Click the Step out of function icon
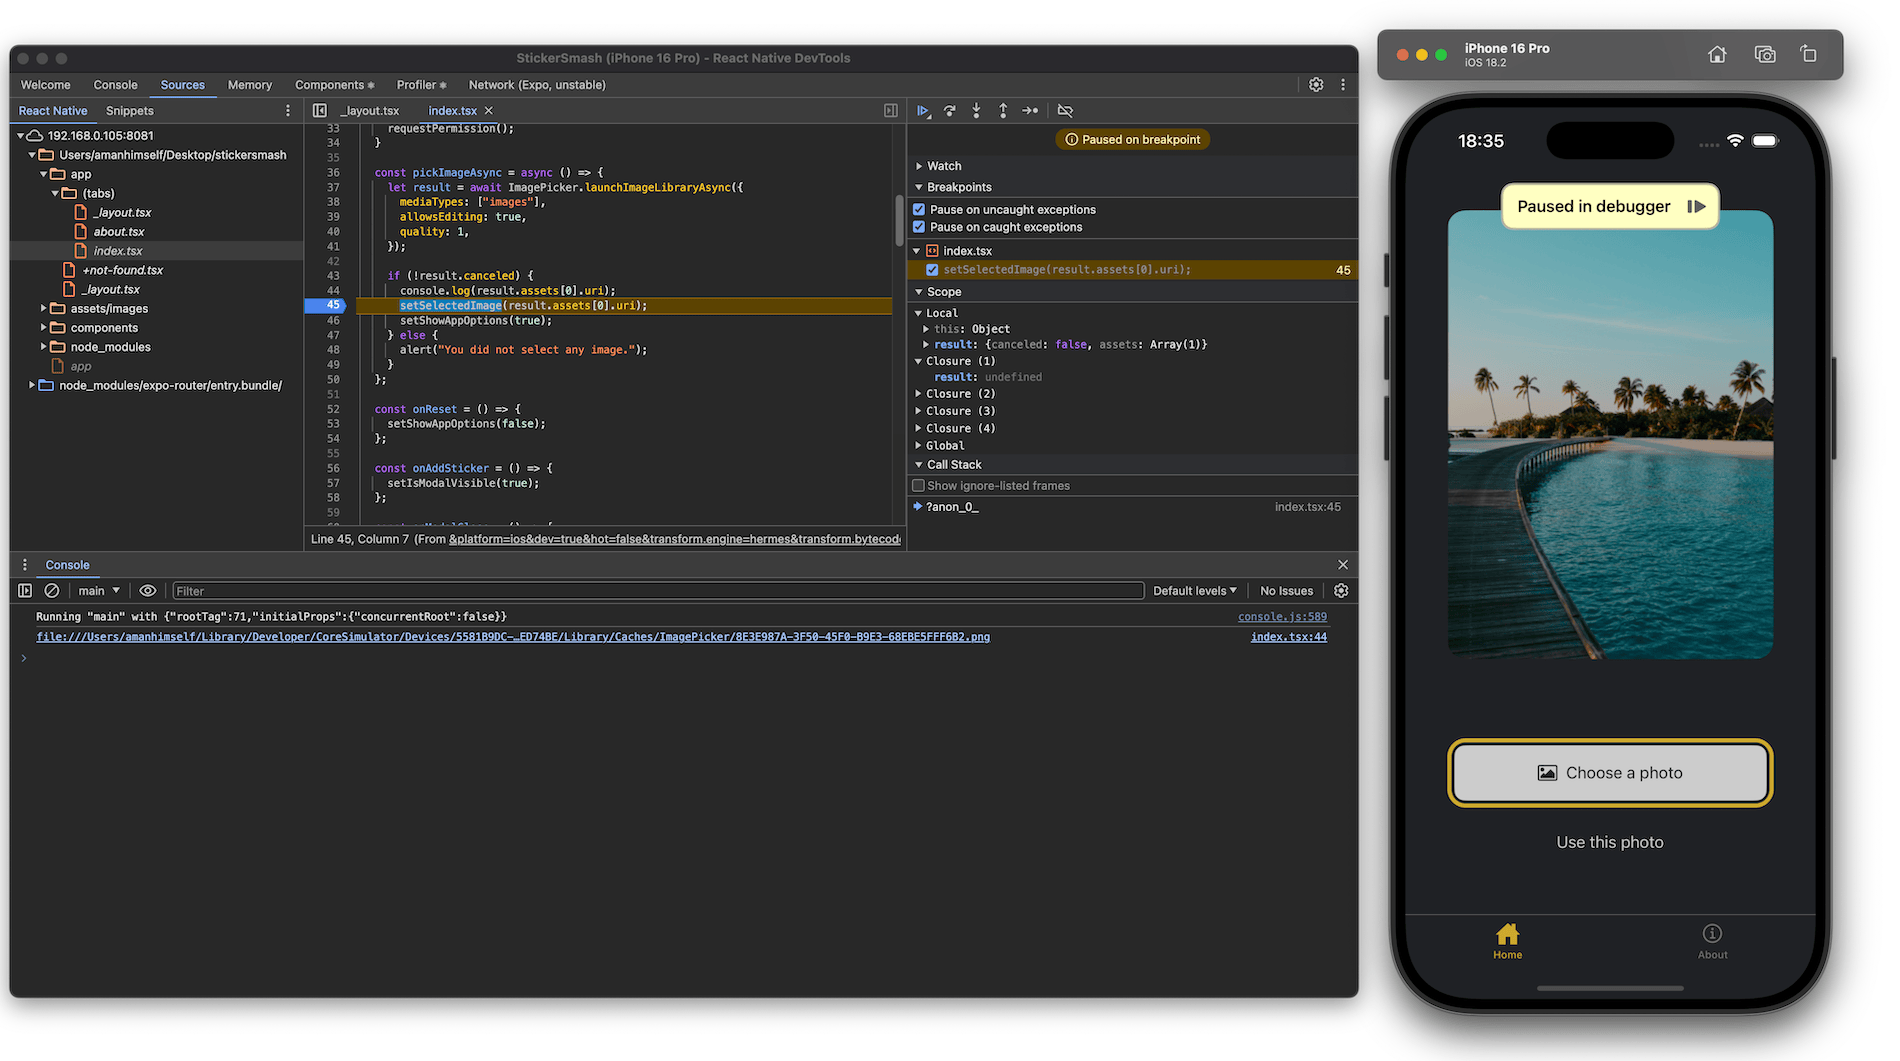Image resolution: width=1900 pixels, height=1061 pixels. (x=1003, y=111)
